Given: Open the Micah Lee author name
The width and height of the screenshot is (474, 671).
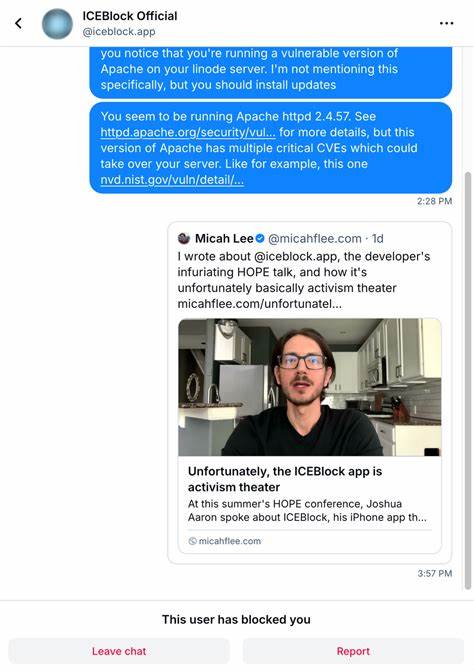Looking at the screenshot, I should pos(224,238).
